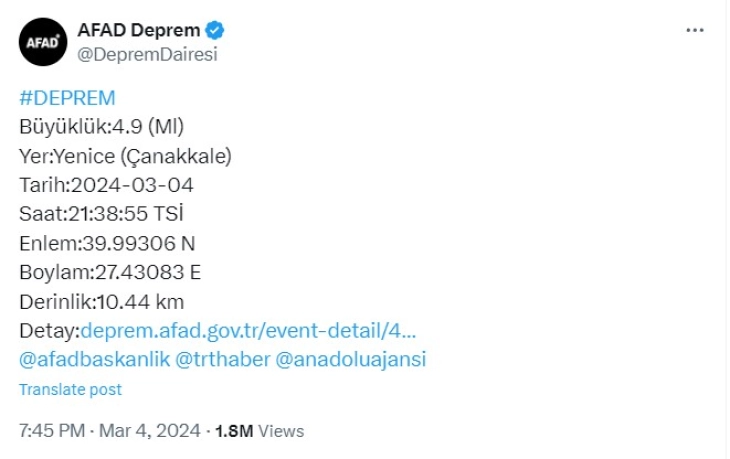Open the three-dot more options menu
The height and width of the screenshot is (459, 730).
[695, 31]
